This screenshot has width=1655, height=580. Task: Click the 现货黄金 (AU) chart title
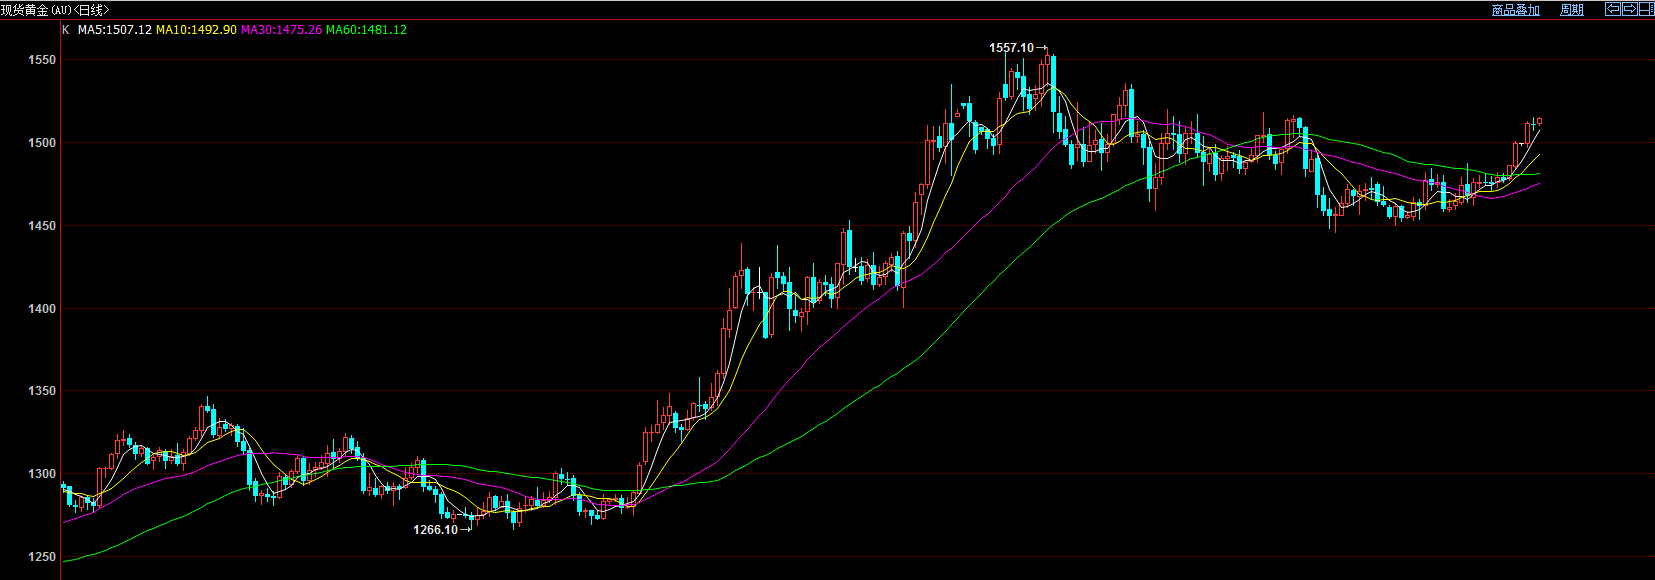(55, 10)
